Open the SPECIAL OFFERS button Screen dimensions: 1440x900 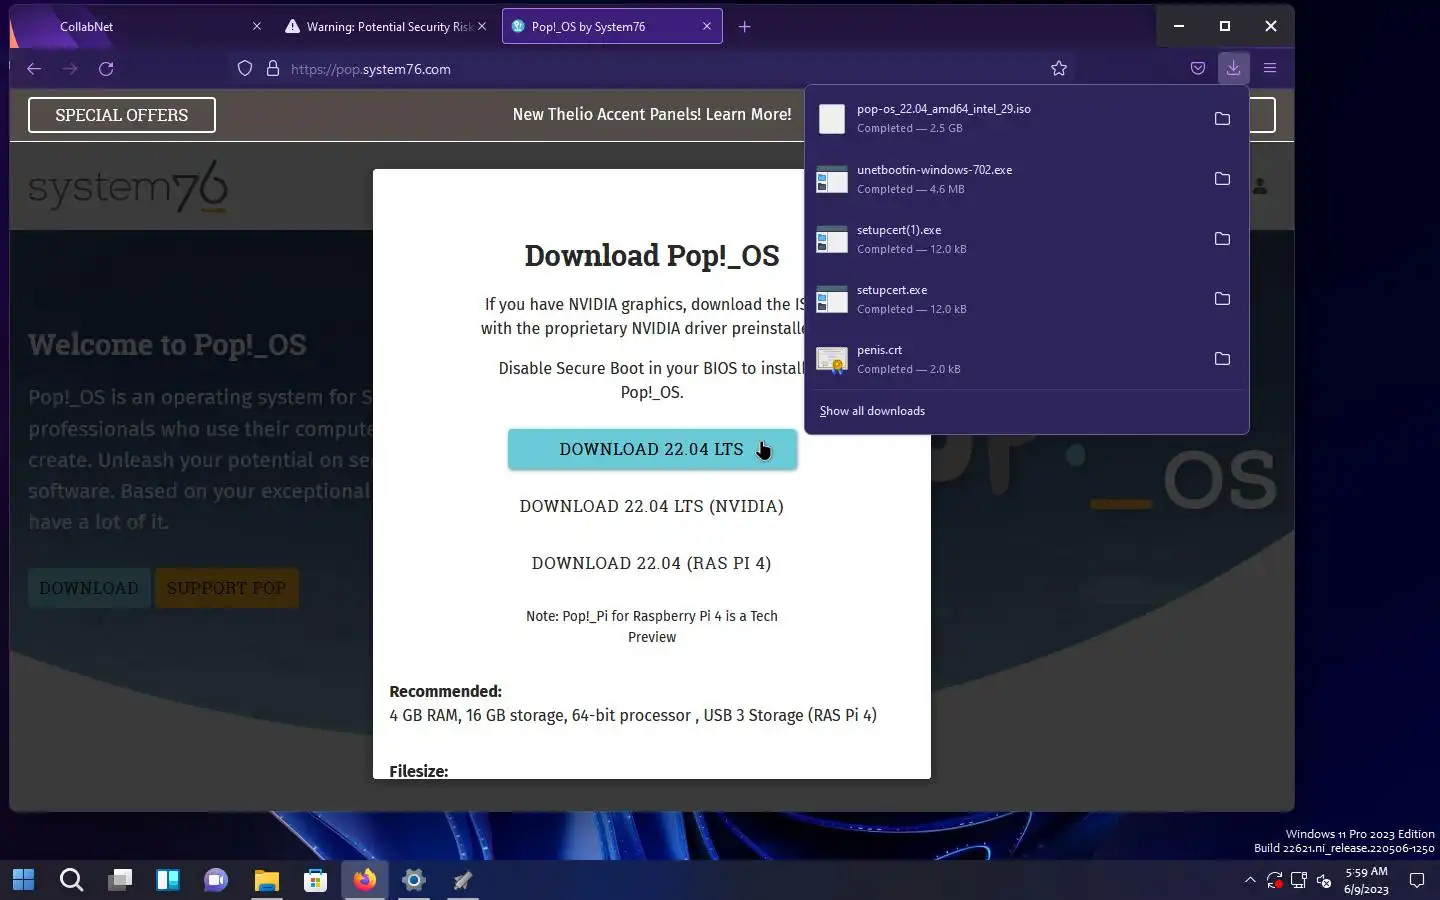[122, 115]
